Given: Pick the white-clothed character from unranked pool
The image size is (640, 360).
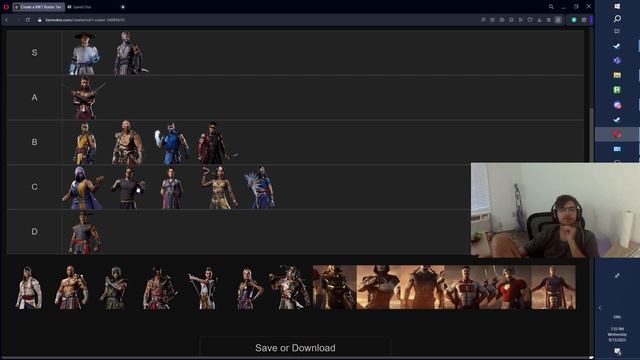Looking at the screenshot, I should click(28, 287).
